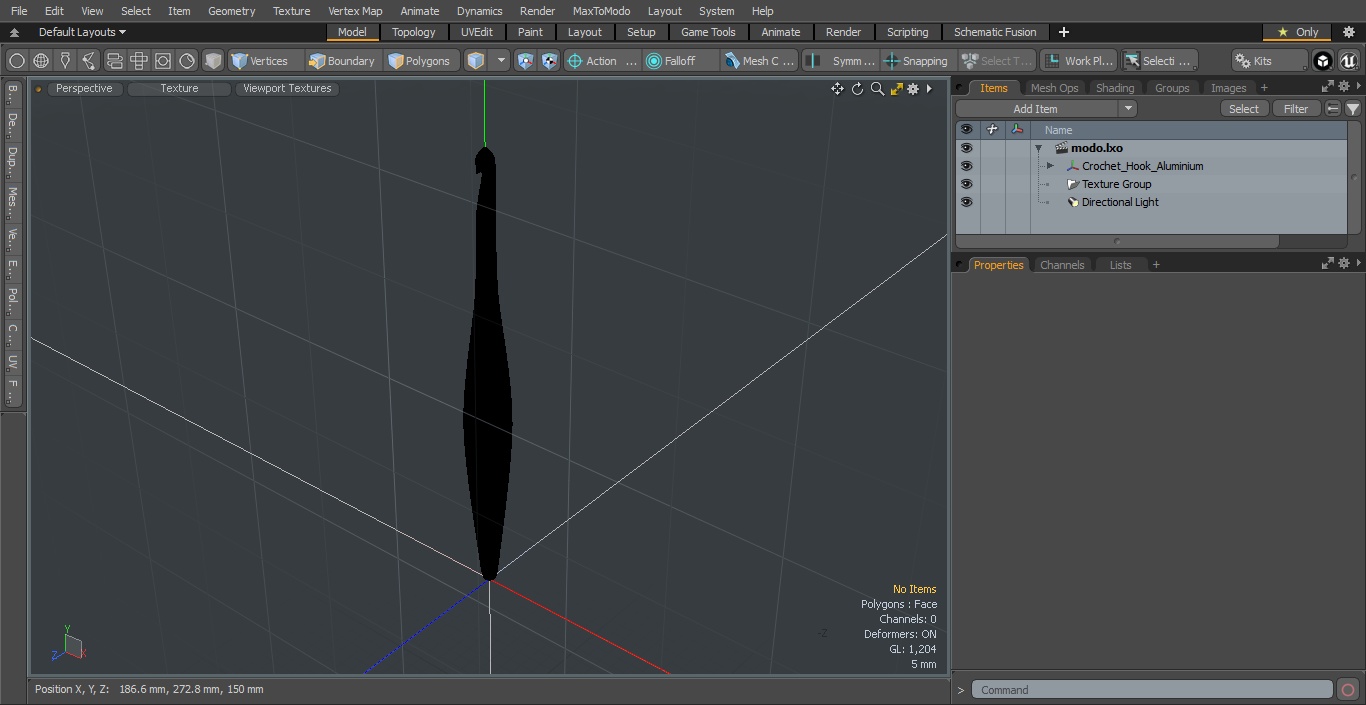The image size is (1366, 705).
Task: Click the Items panel settings gear
Action: (x=1344, y=88)
